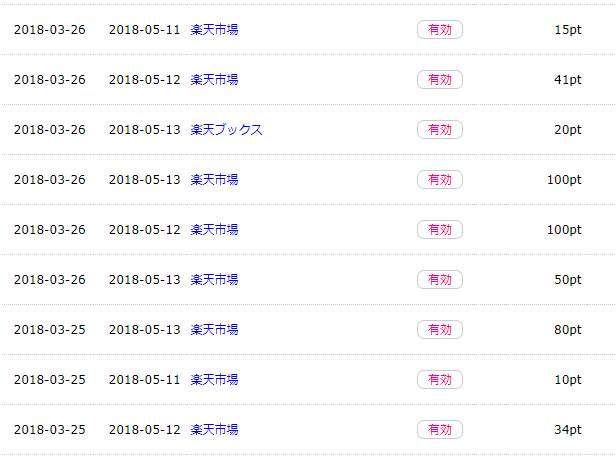Click the 有効 badge in 41pt row
This screenshot has height=461, width=616.
(x=440, y=80)
